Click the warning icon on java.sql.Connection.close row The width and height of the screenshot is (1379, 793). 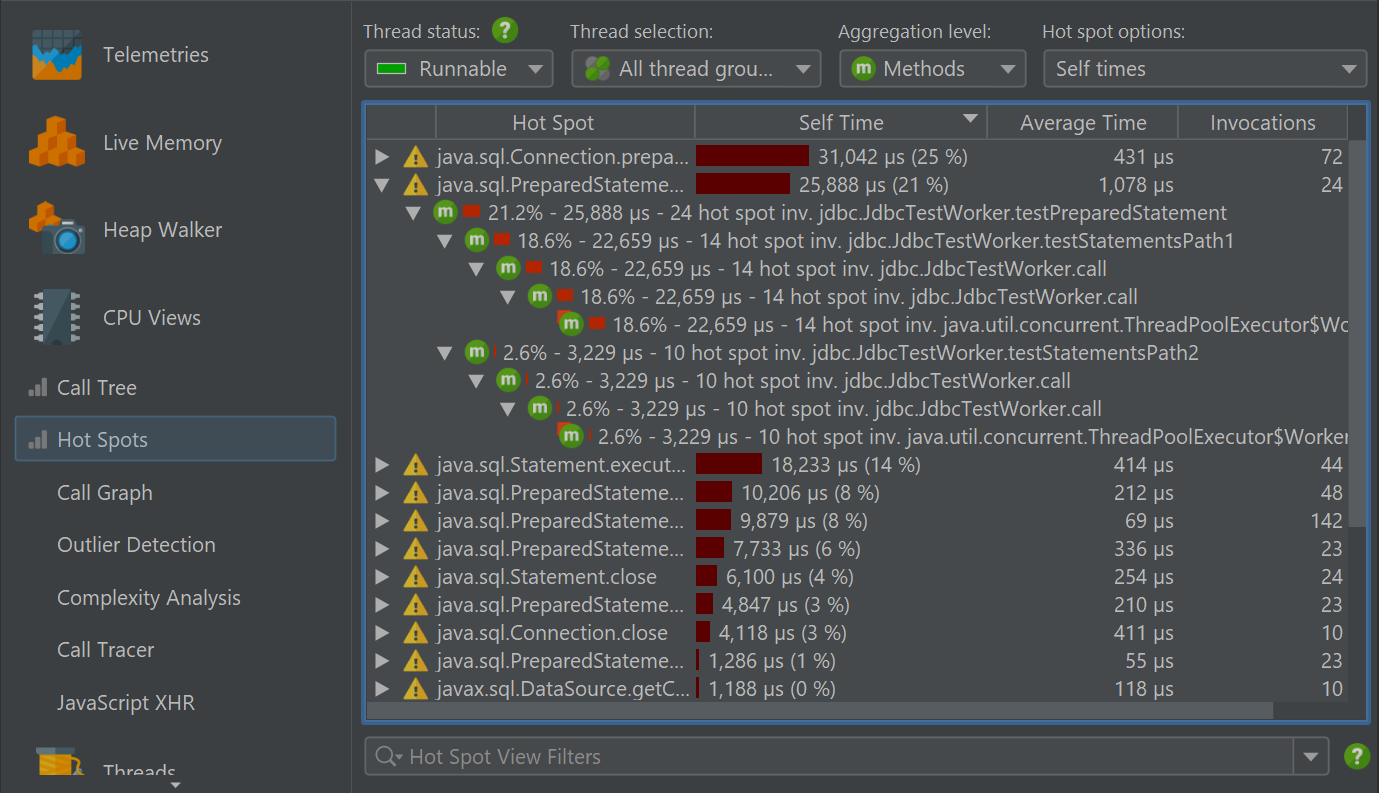[415, 633]
